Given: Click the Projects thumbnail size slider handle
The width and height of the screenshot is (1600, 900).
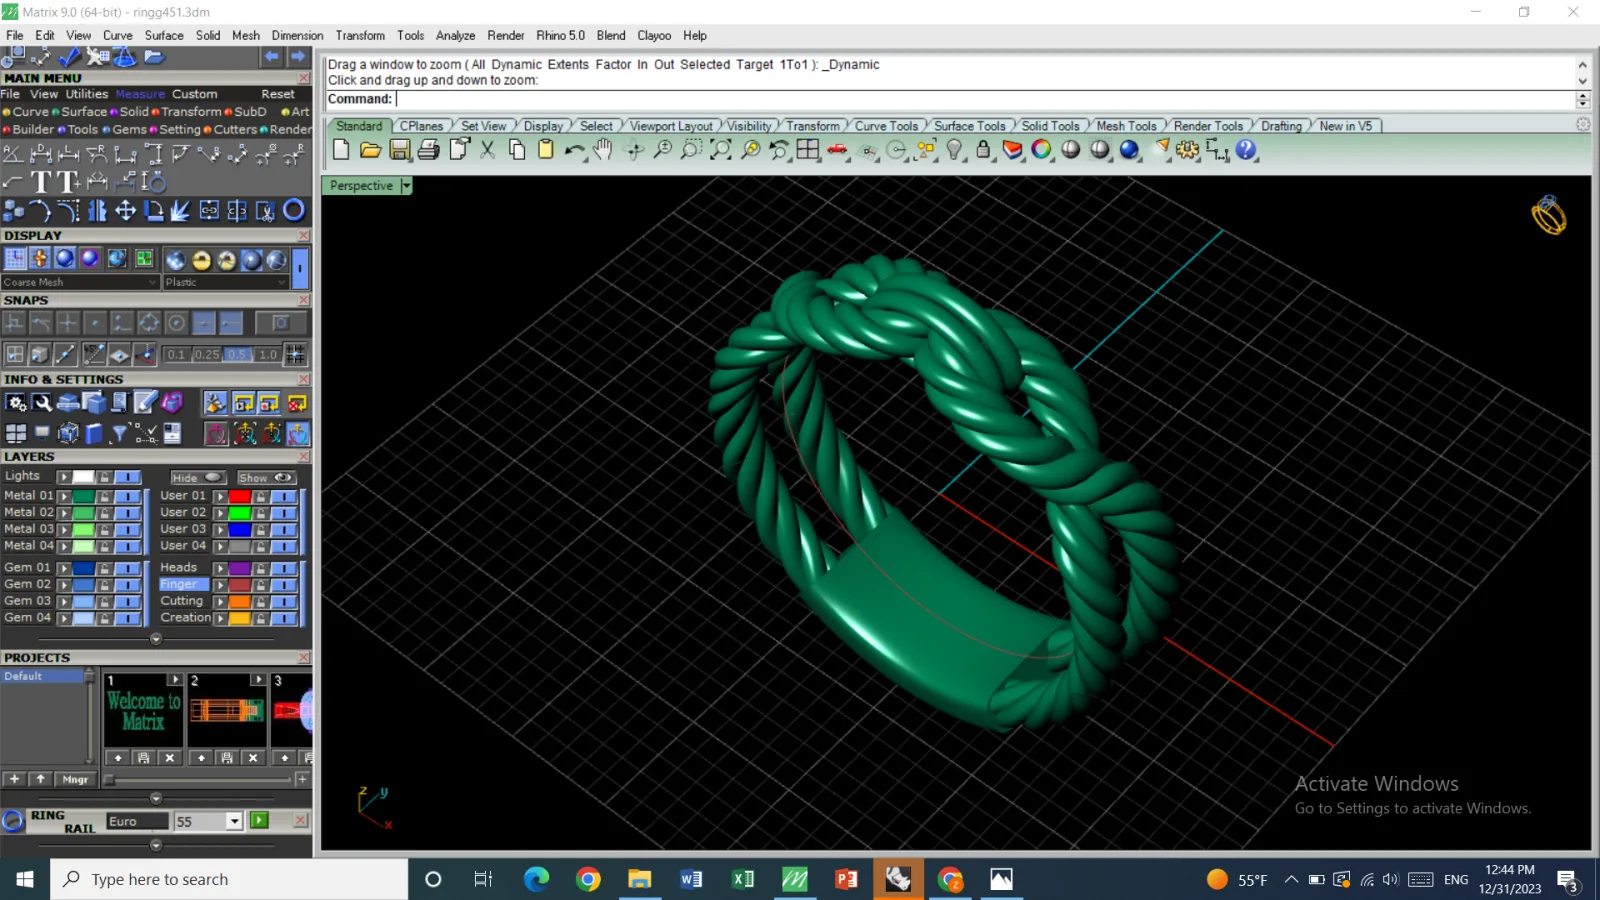Looking at the screenshot, I should (110, 779).
